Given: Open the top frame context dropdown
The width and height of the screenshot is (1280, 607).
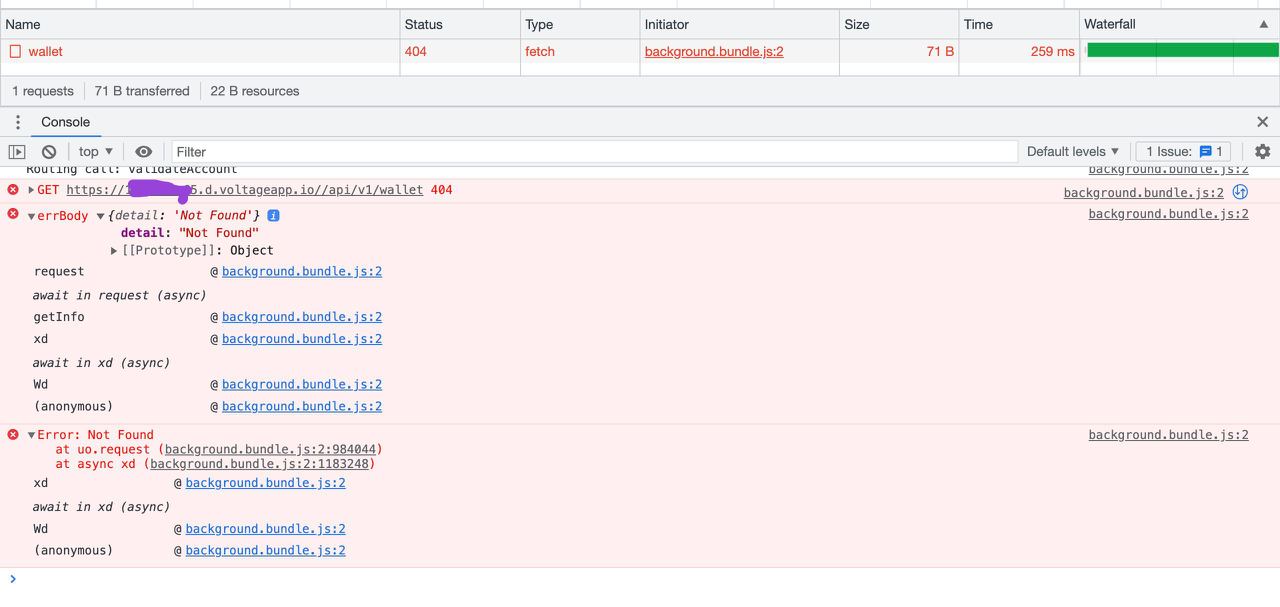Looking at the screenshot, I should click(x=94, y=151).
